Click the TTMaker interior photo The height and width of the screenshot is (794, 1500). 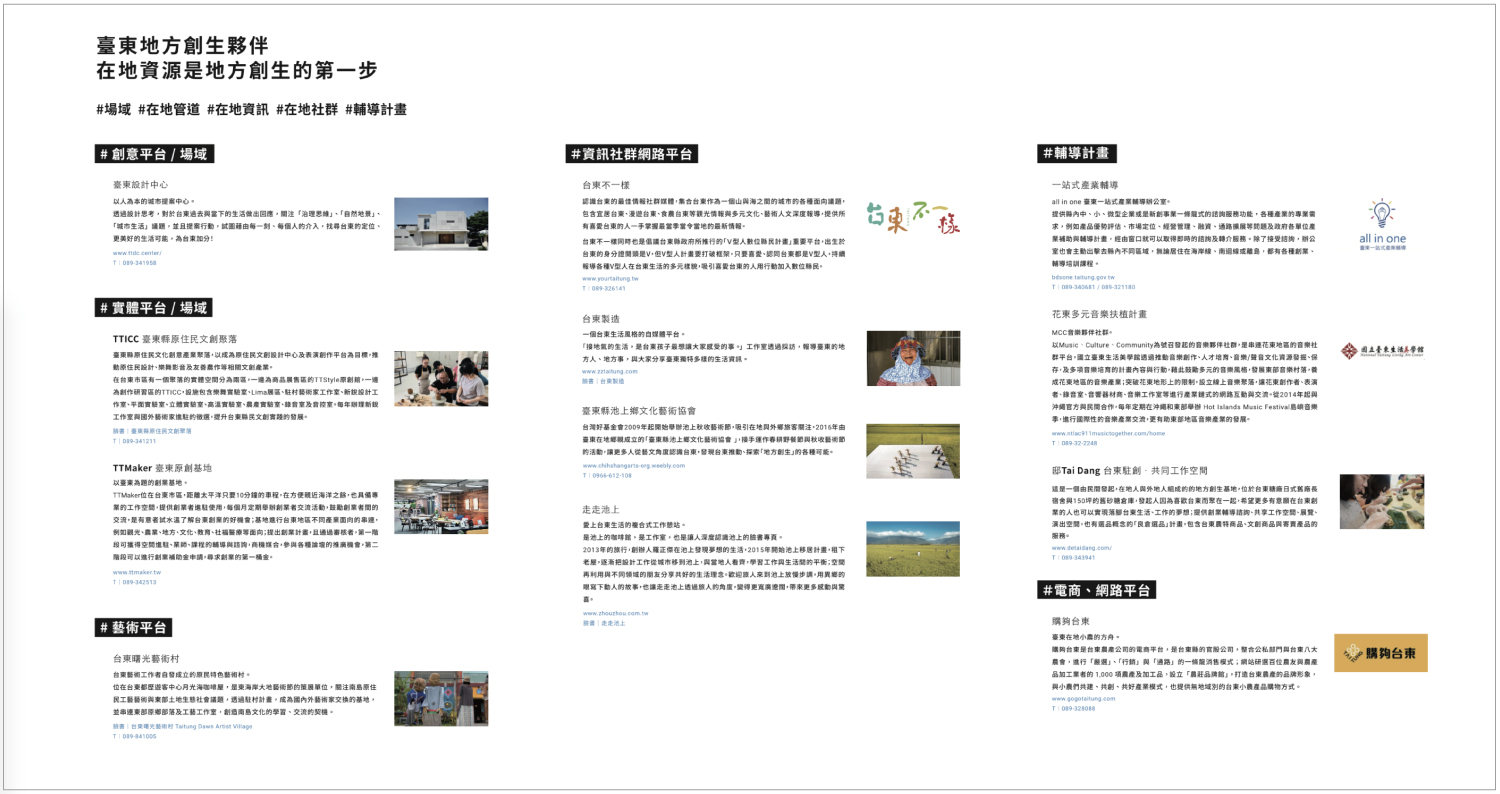coord(441,506)
